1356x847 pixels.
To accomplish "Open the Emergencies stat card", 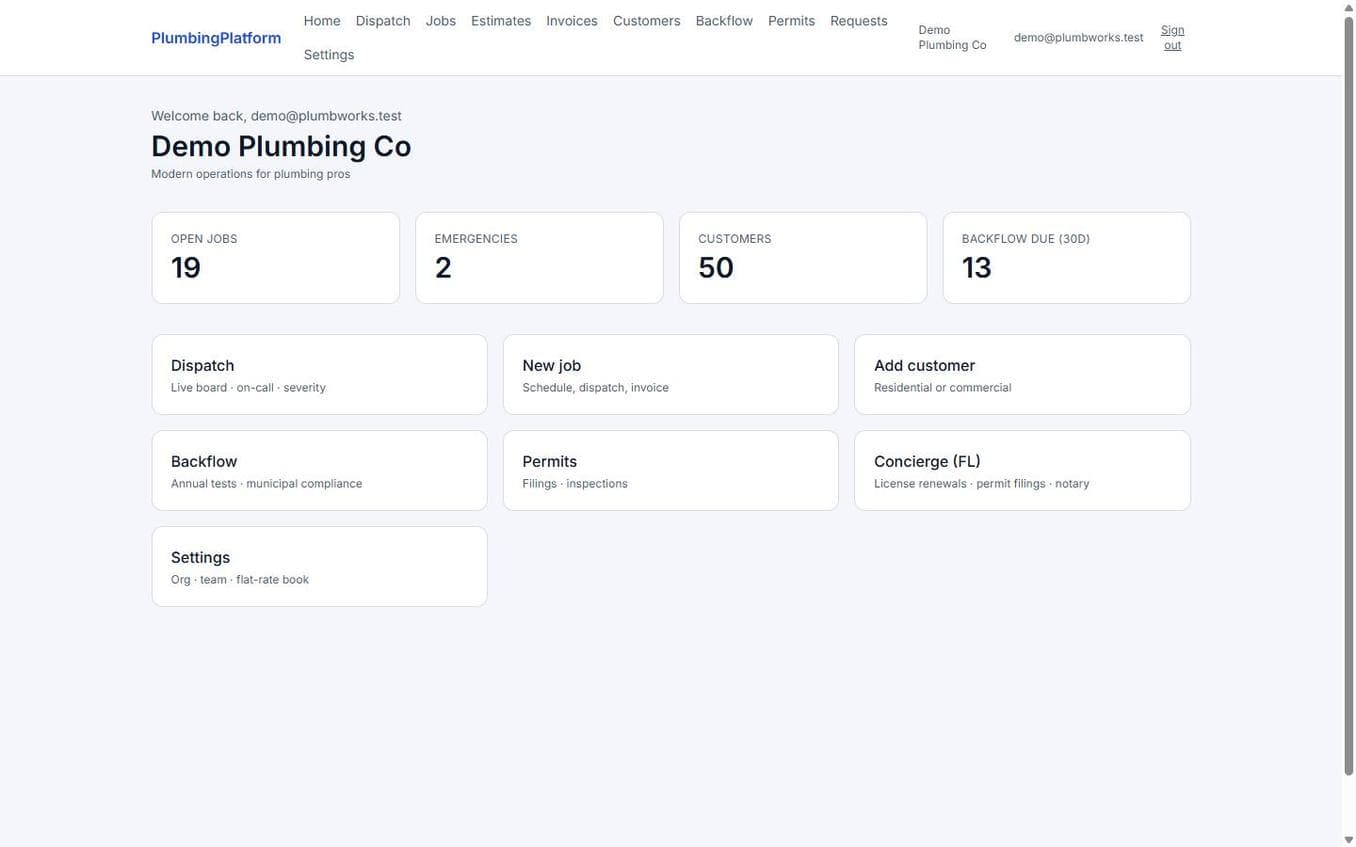I will point(539,258).
